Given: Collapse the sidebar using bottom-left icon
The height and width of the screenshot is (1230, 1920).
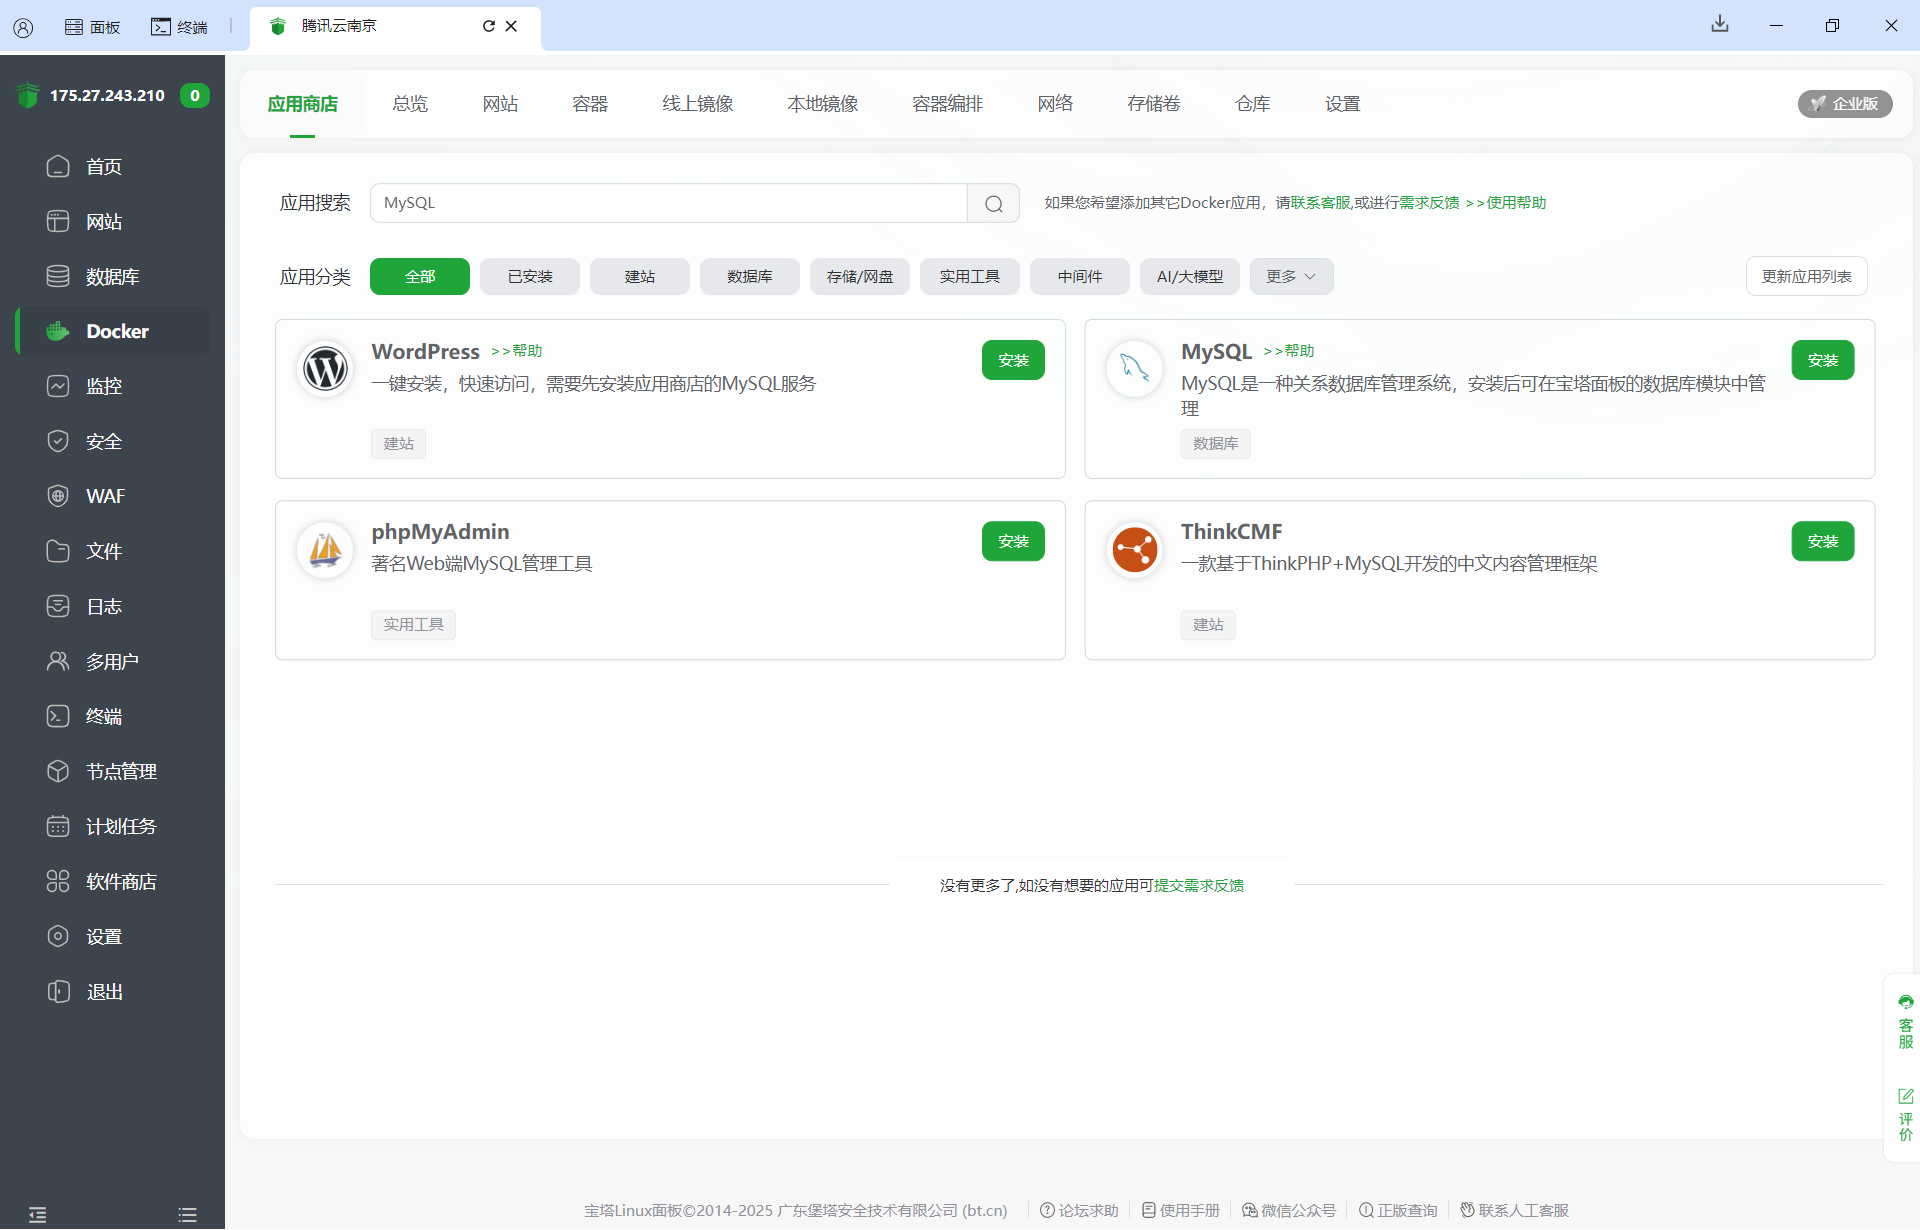Looking at the screenshot, I should tap(38, 1214).
